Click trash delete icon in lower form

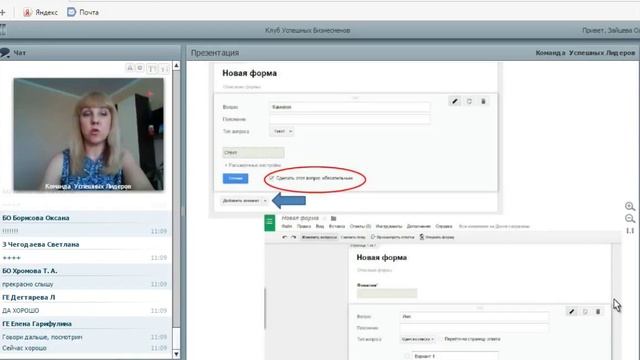[598, 311]
